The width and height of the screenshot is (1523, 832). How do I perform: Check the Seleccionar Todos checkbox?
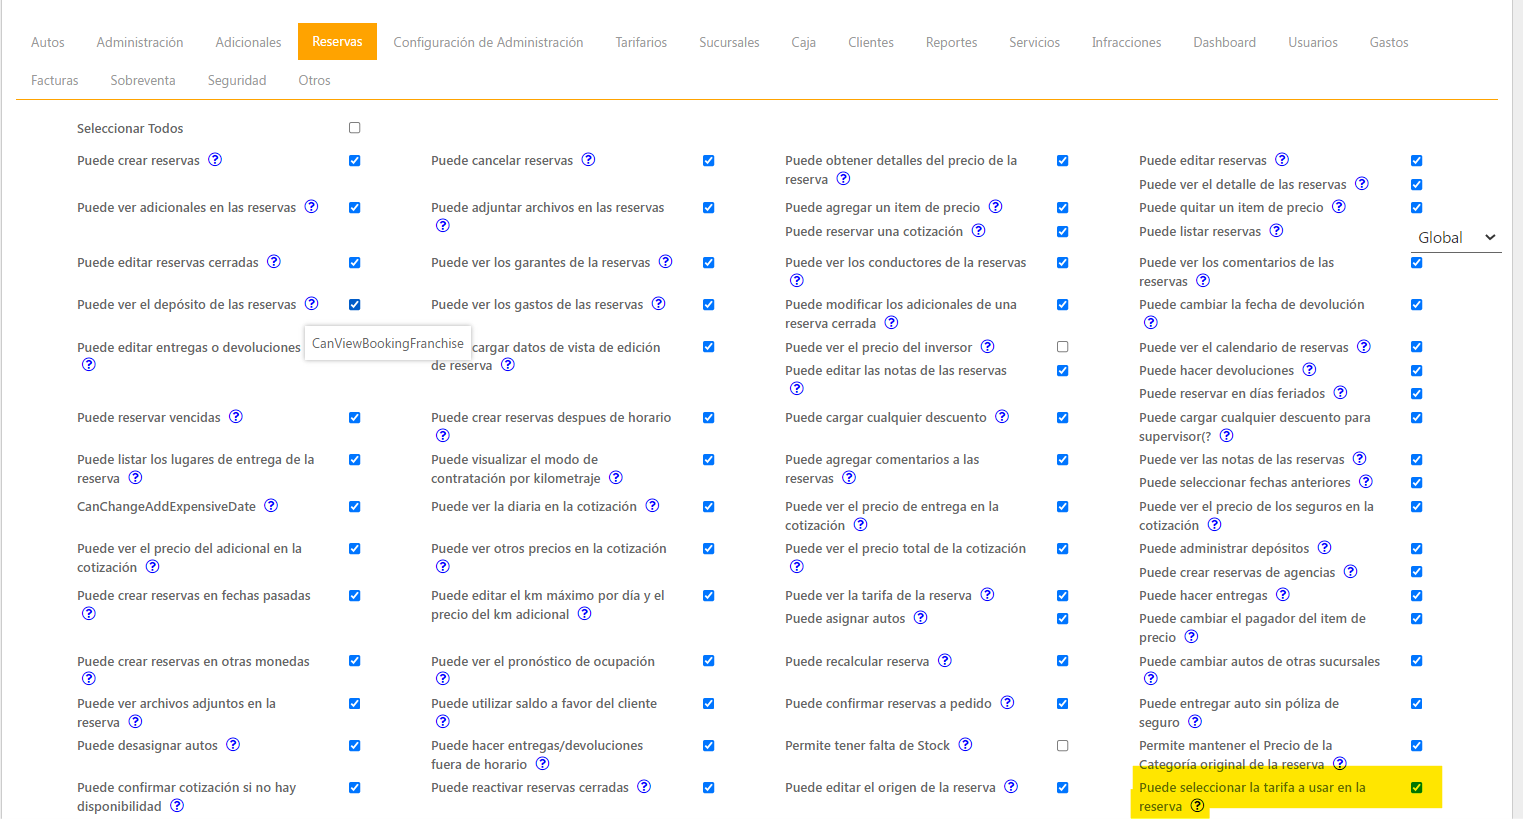pos(354,128)
